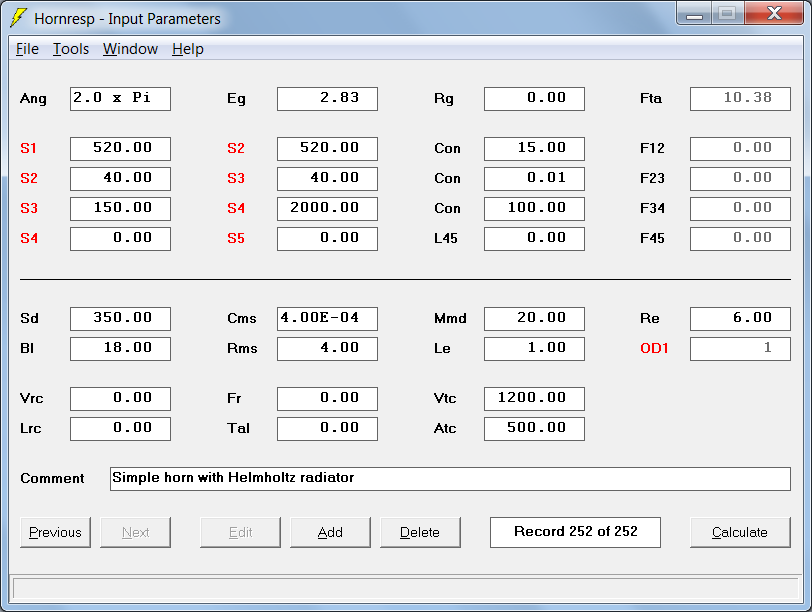Open the File menu
The height and width of the screenshot is (612, 812).
point(27,49)
